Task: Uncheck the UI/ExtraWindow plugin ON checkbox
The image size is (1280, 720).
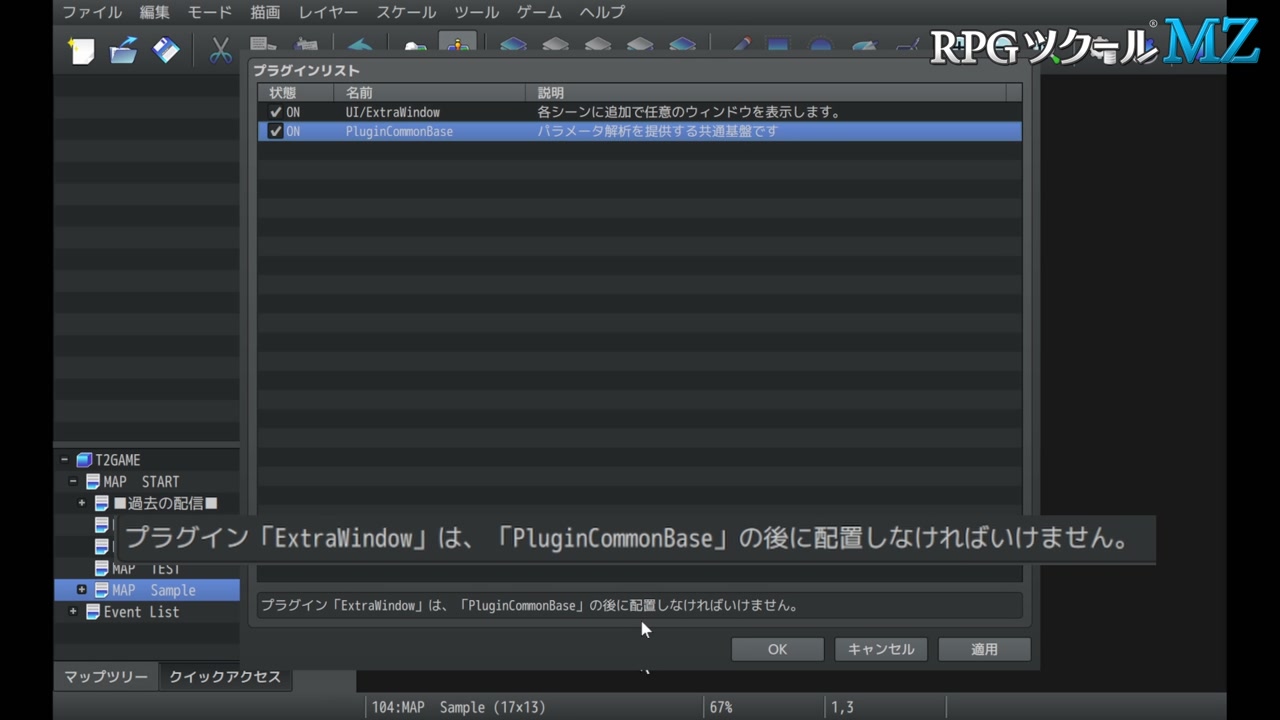Action: (276, 112)
